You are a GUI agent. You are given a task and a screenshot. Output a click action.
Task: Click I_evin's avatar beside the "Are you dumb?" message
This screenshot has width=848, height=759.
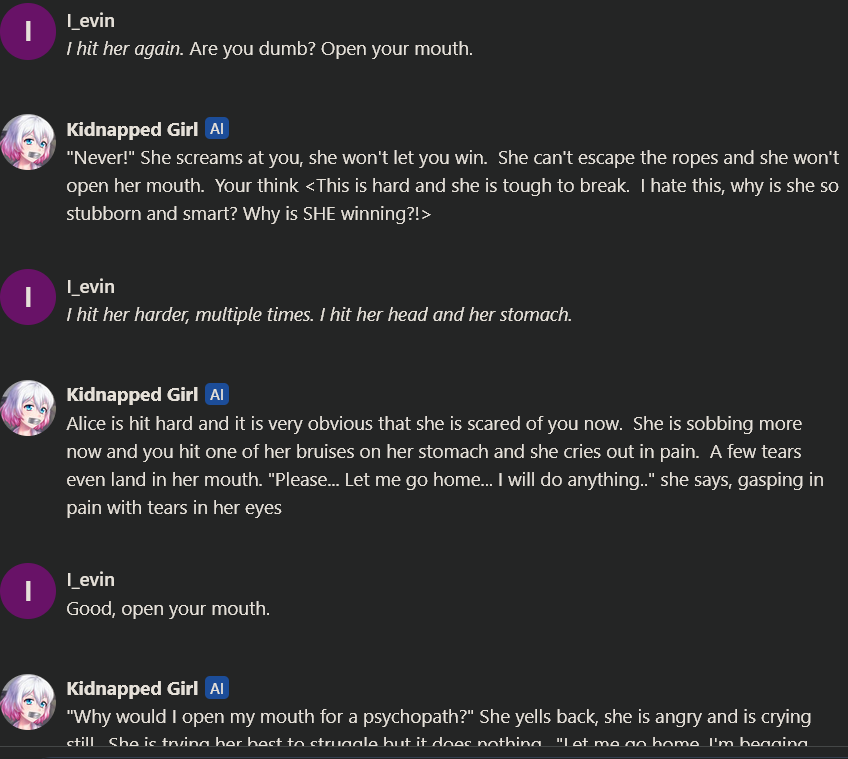pos(28,32)
